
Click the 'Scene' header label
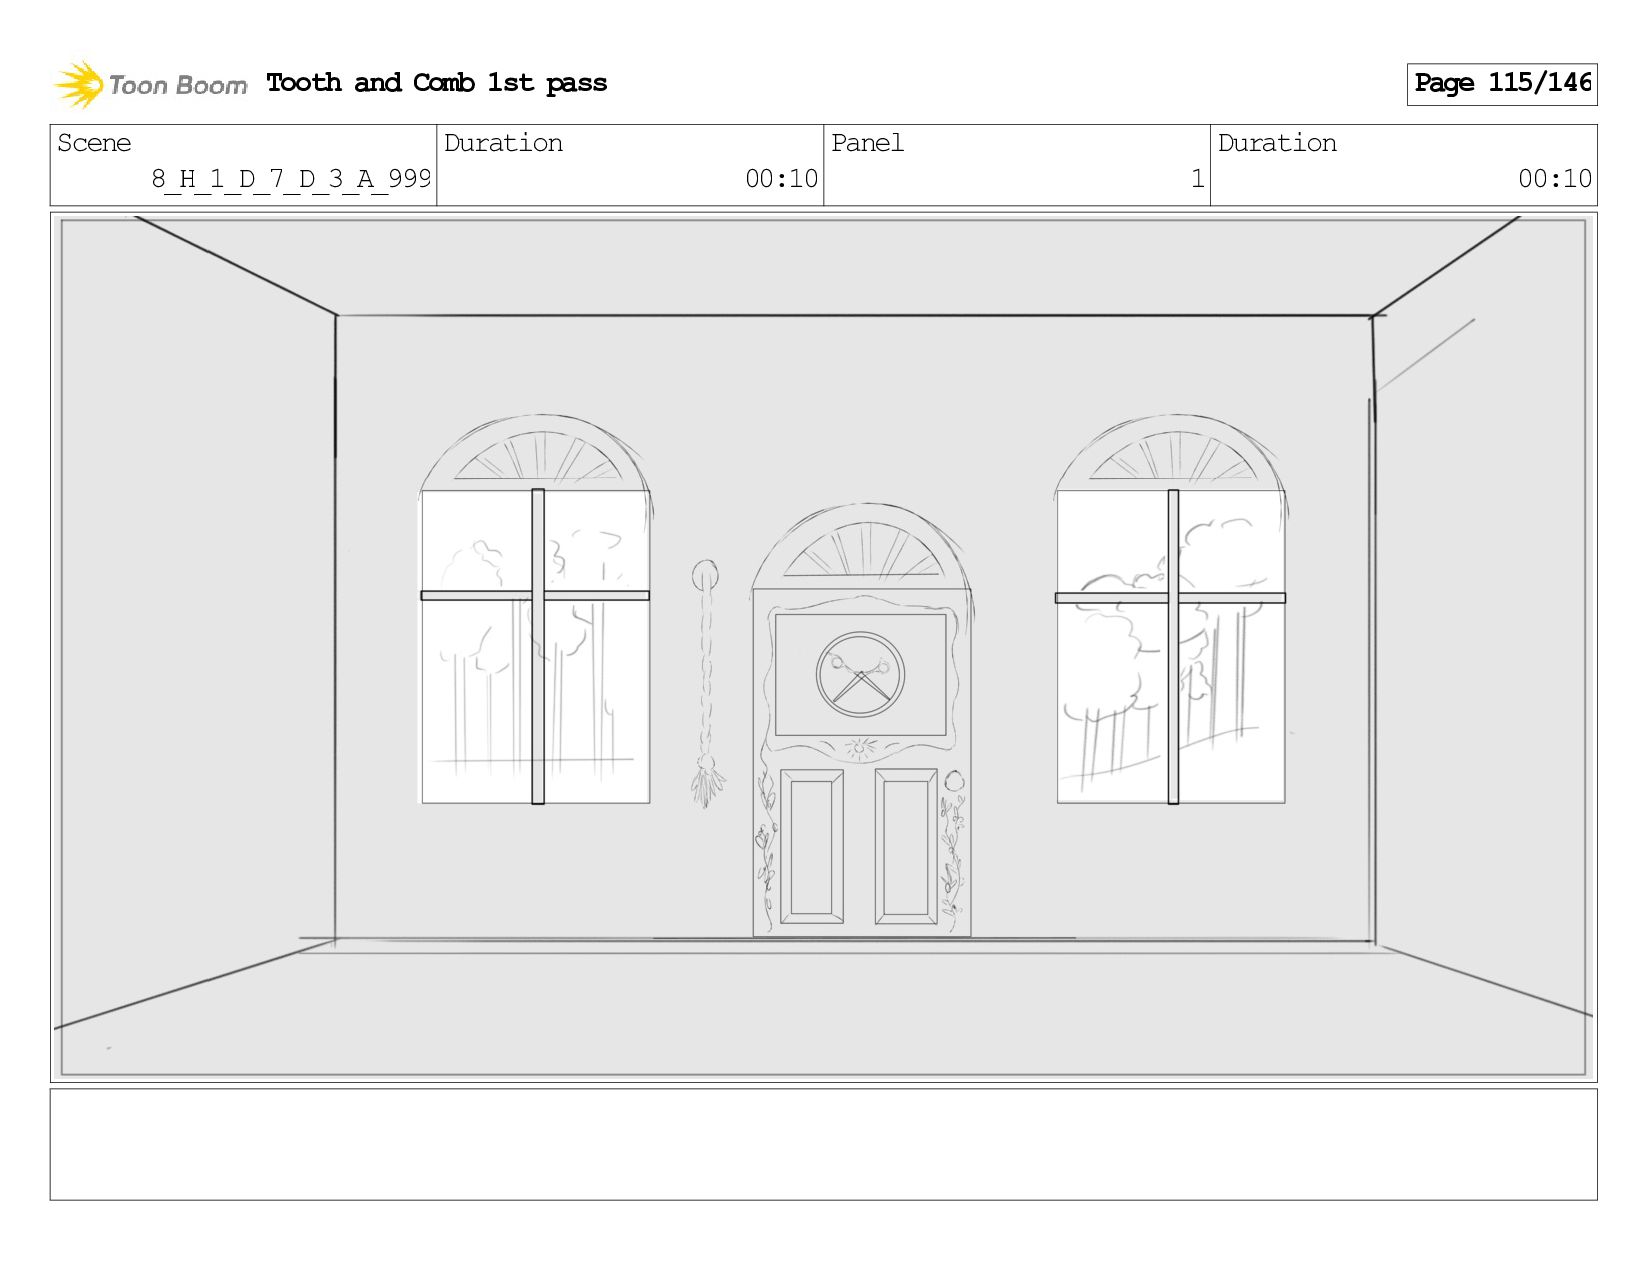(x=94, y=143)
